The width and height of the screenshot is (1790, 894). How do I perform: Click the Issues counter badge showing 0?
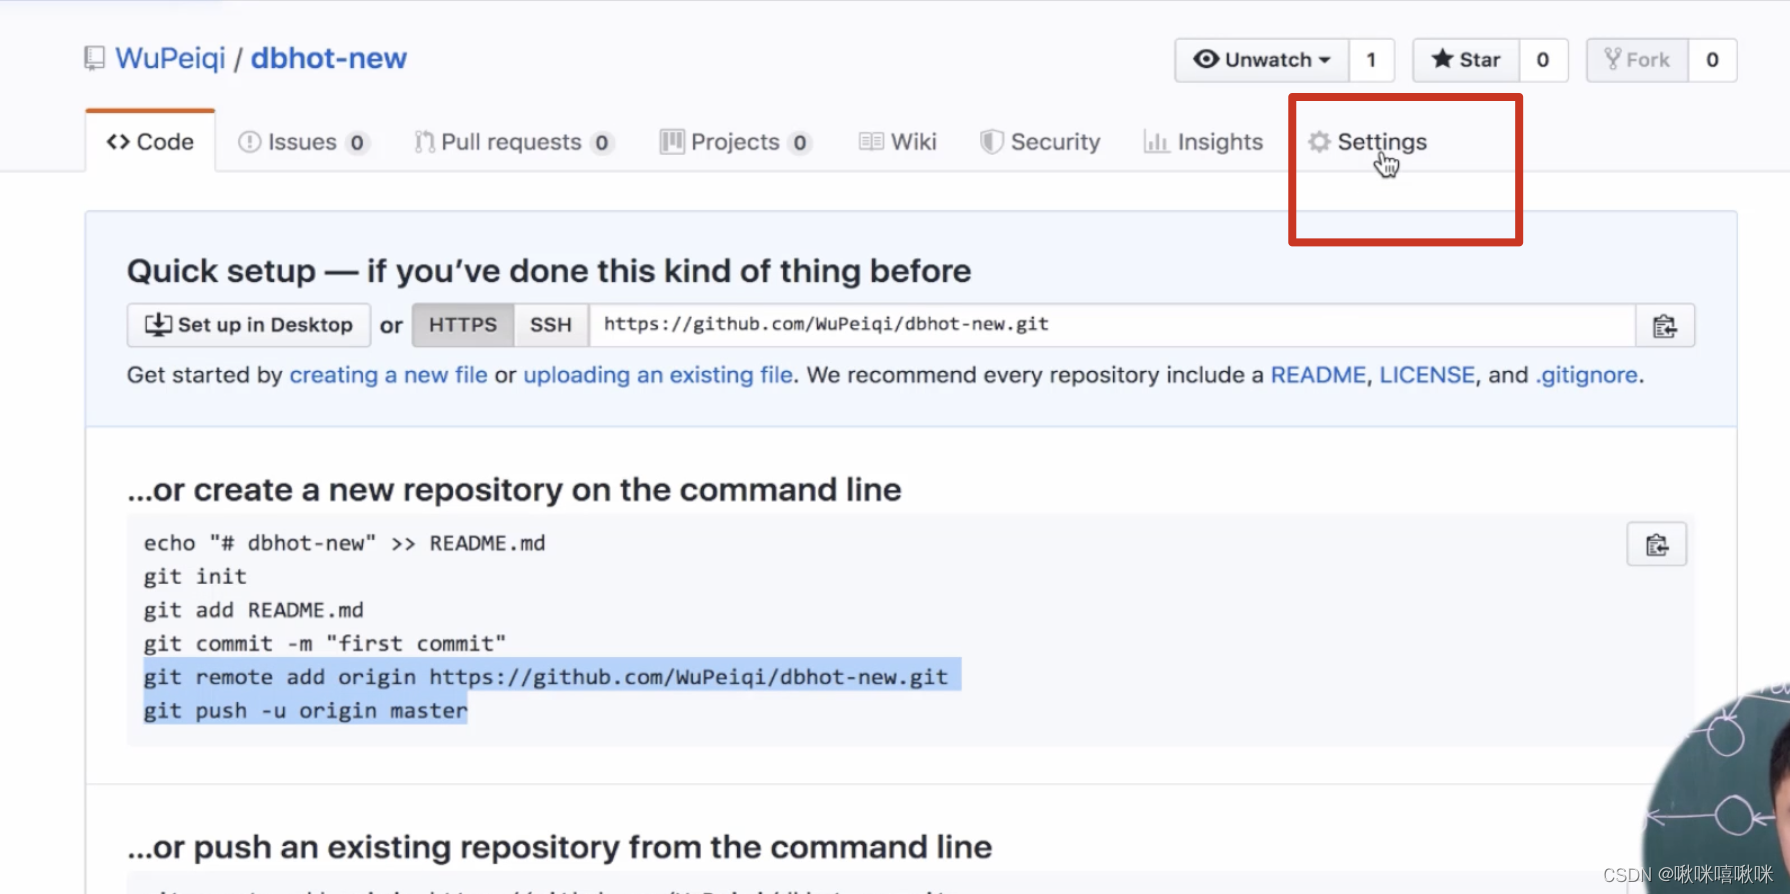coord(357,143)
